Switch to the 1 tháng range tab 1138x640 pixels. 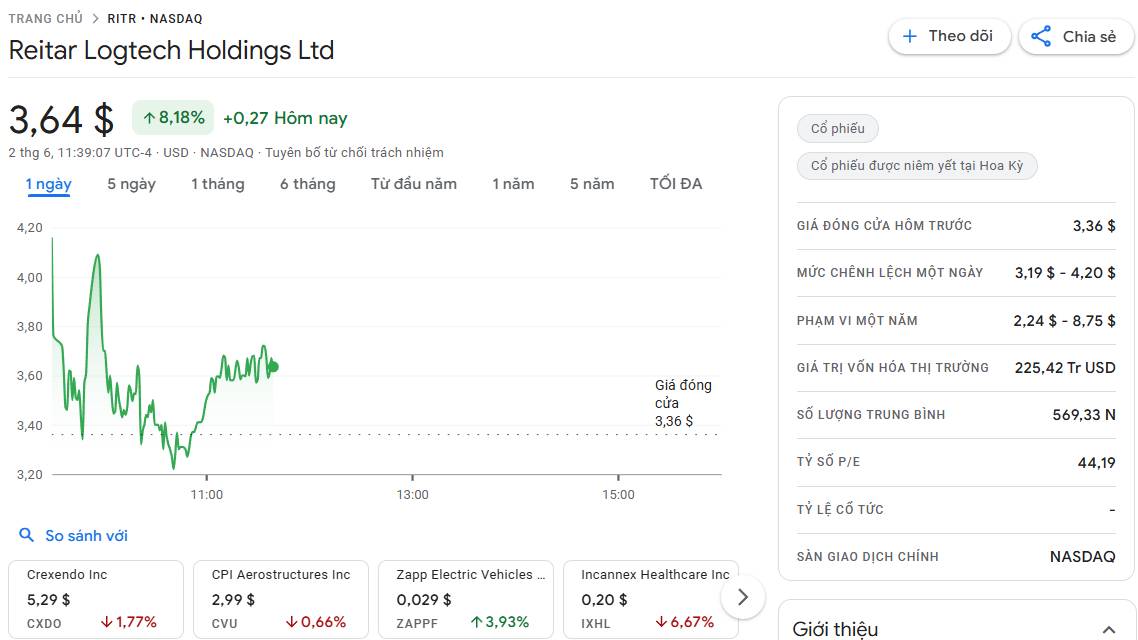pos(218,184)
